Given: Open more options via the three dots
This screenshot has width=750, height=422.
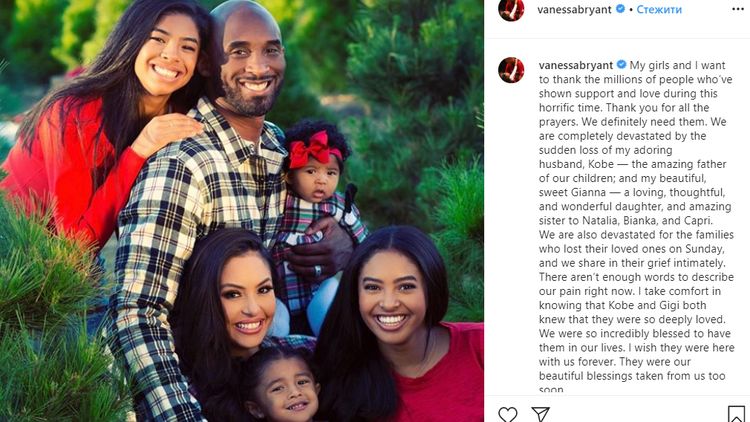Looking at the screenshot, I should [738, 9].
